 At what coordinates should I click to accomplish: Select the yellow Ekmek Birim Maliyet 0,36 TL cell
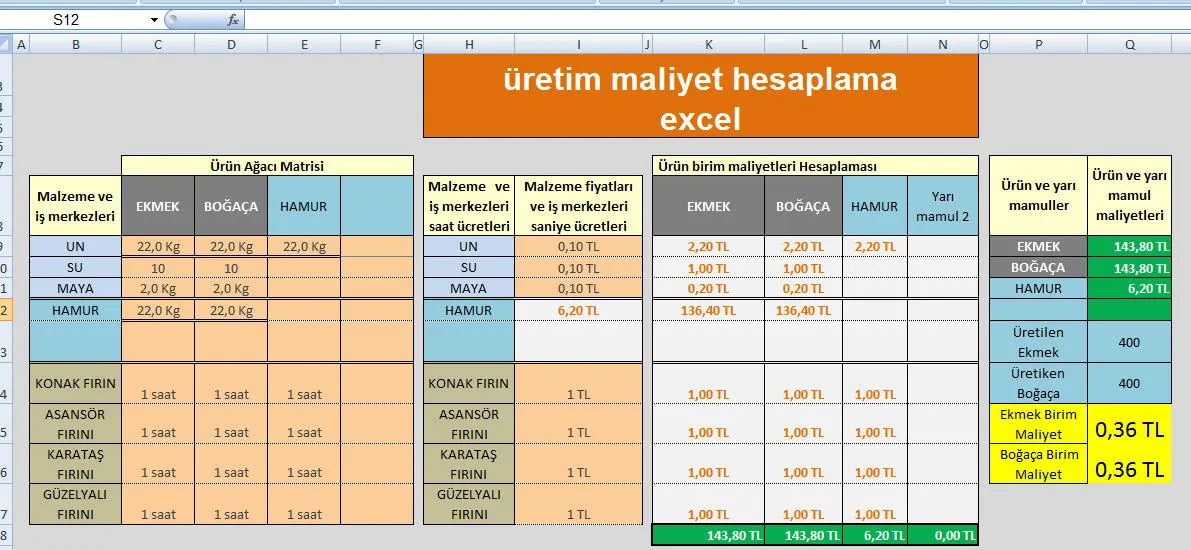point(1129,429)
